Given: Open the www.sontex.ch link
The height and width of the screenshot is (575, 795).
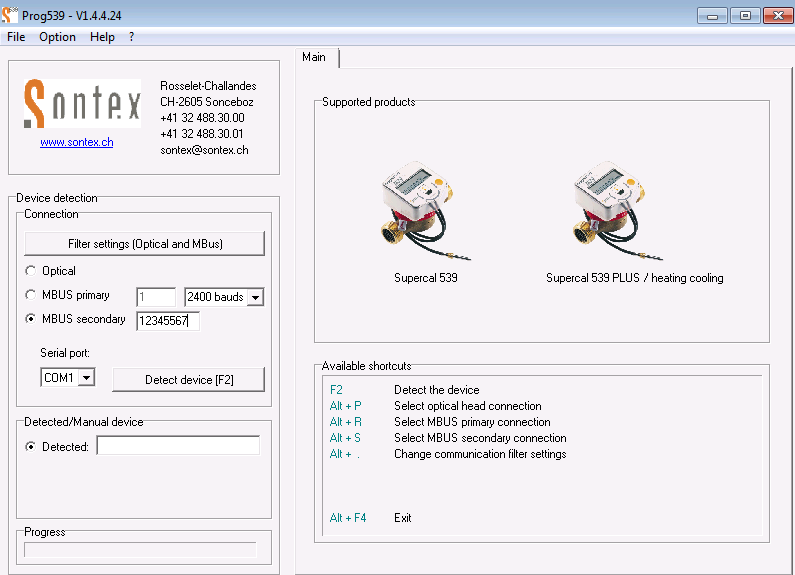Looking at the screenshot, I should tap(76, 143).
